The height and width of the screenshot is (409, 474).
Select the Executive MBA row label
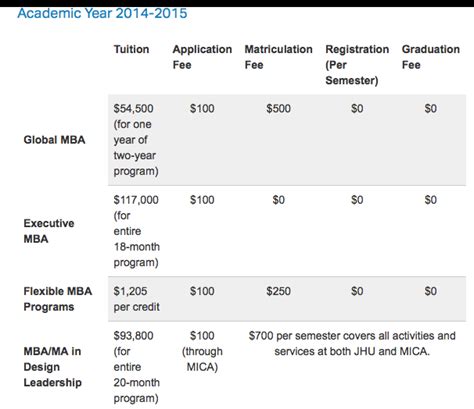[49, 231]
